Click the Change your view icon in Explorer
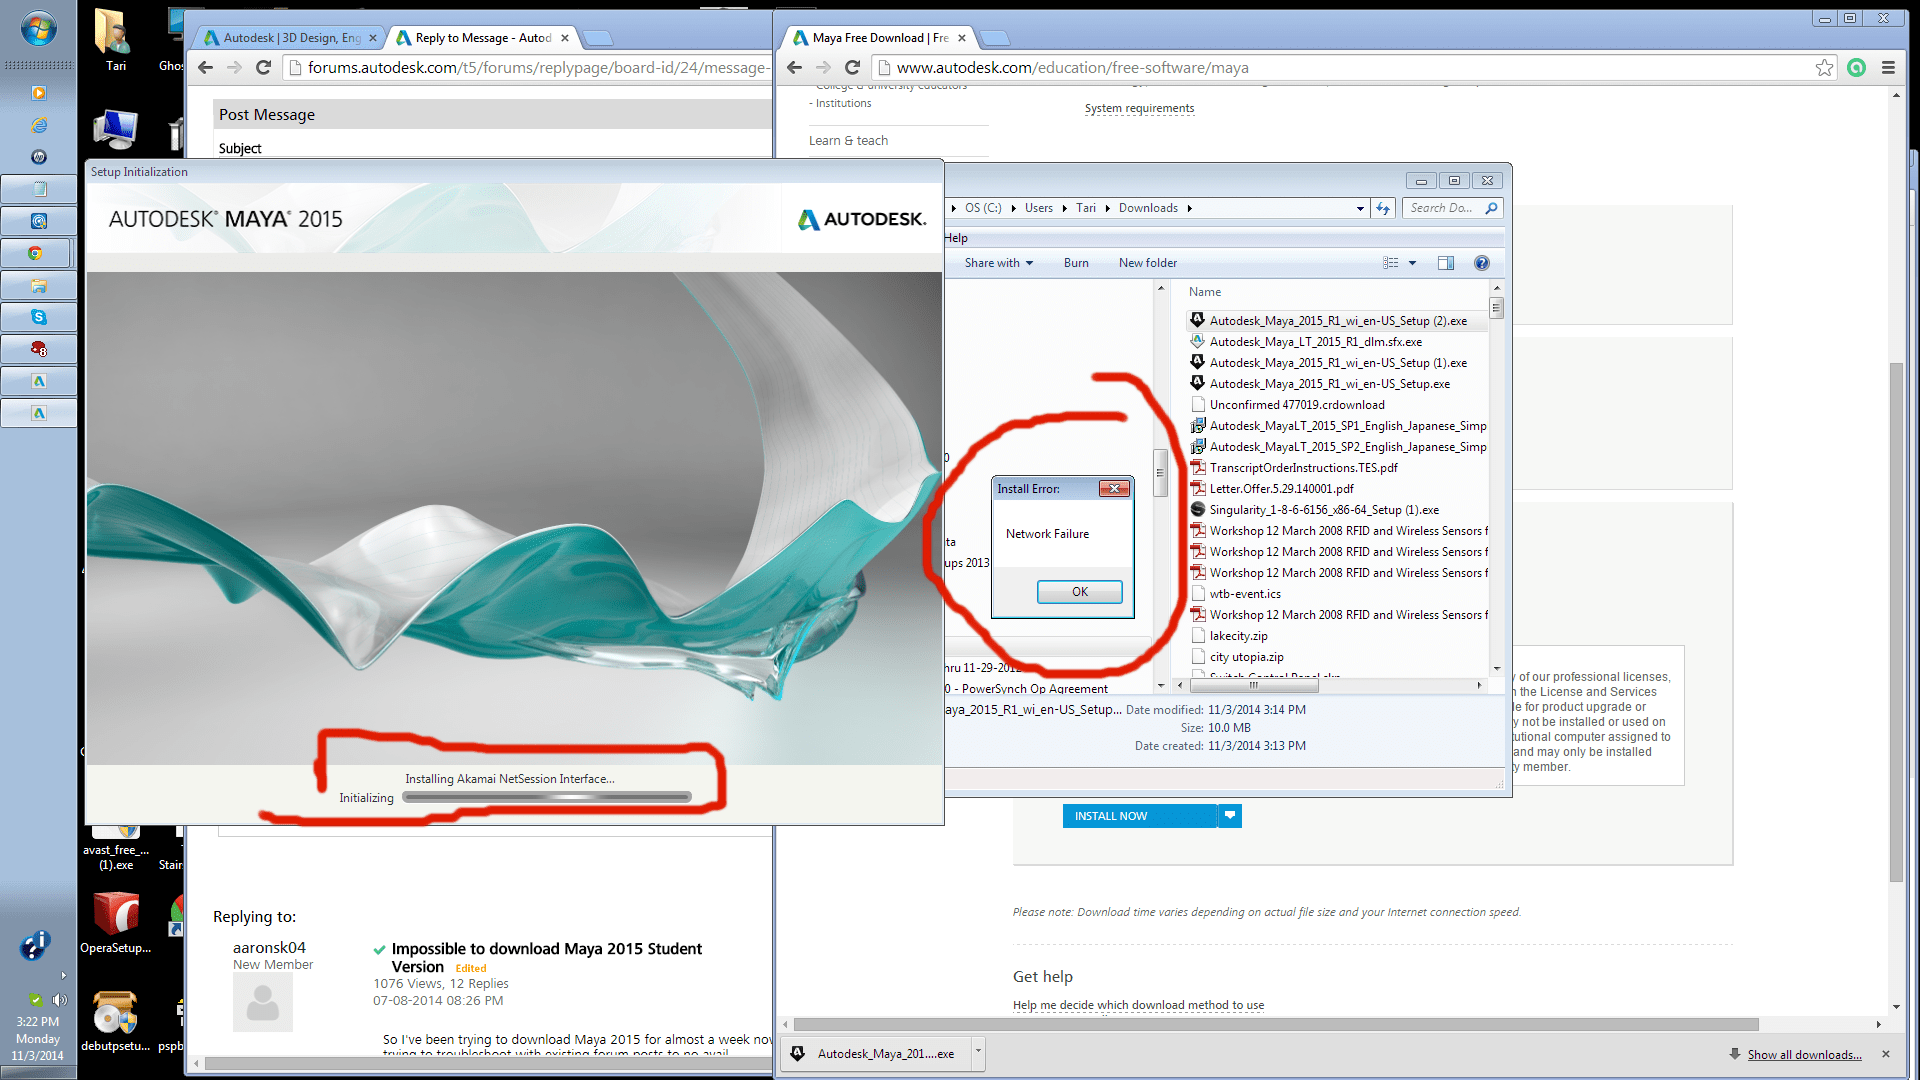 1391,263
